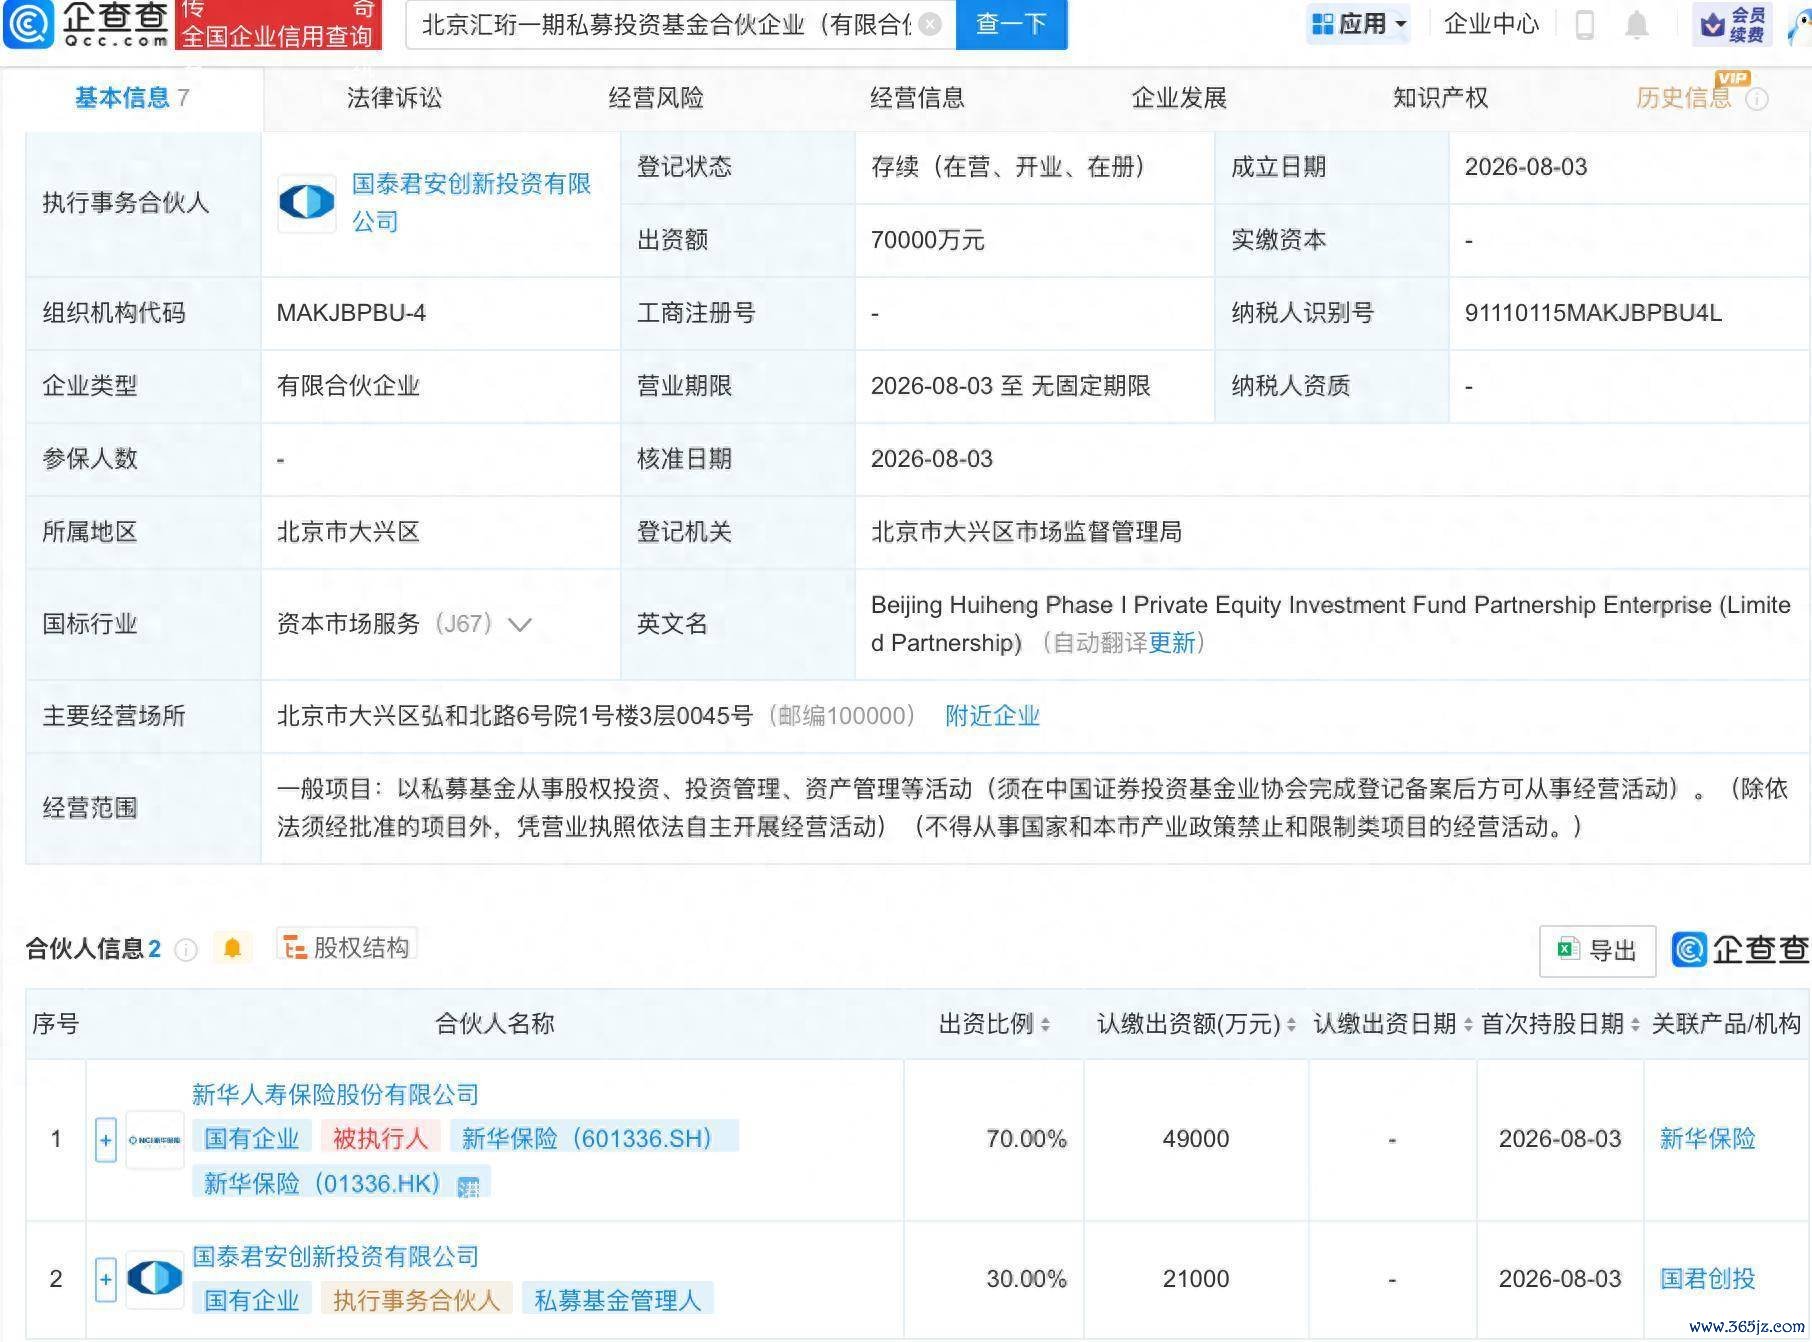Click the 执行事务合伙人 tag in row 2
Viewport: 1812px width, 1342px height.
[416, 1300]
